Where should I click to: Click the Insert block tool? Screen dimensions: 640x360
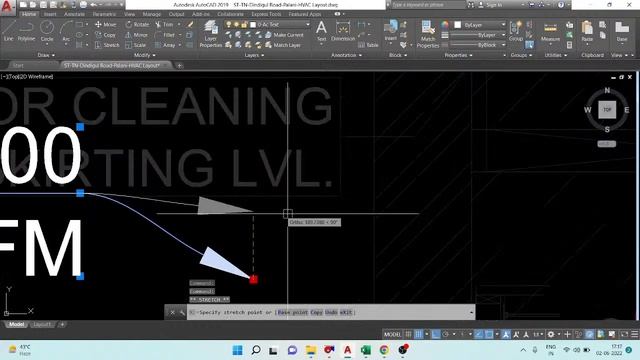(391, 31)
